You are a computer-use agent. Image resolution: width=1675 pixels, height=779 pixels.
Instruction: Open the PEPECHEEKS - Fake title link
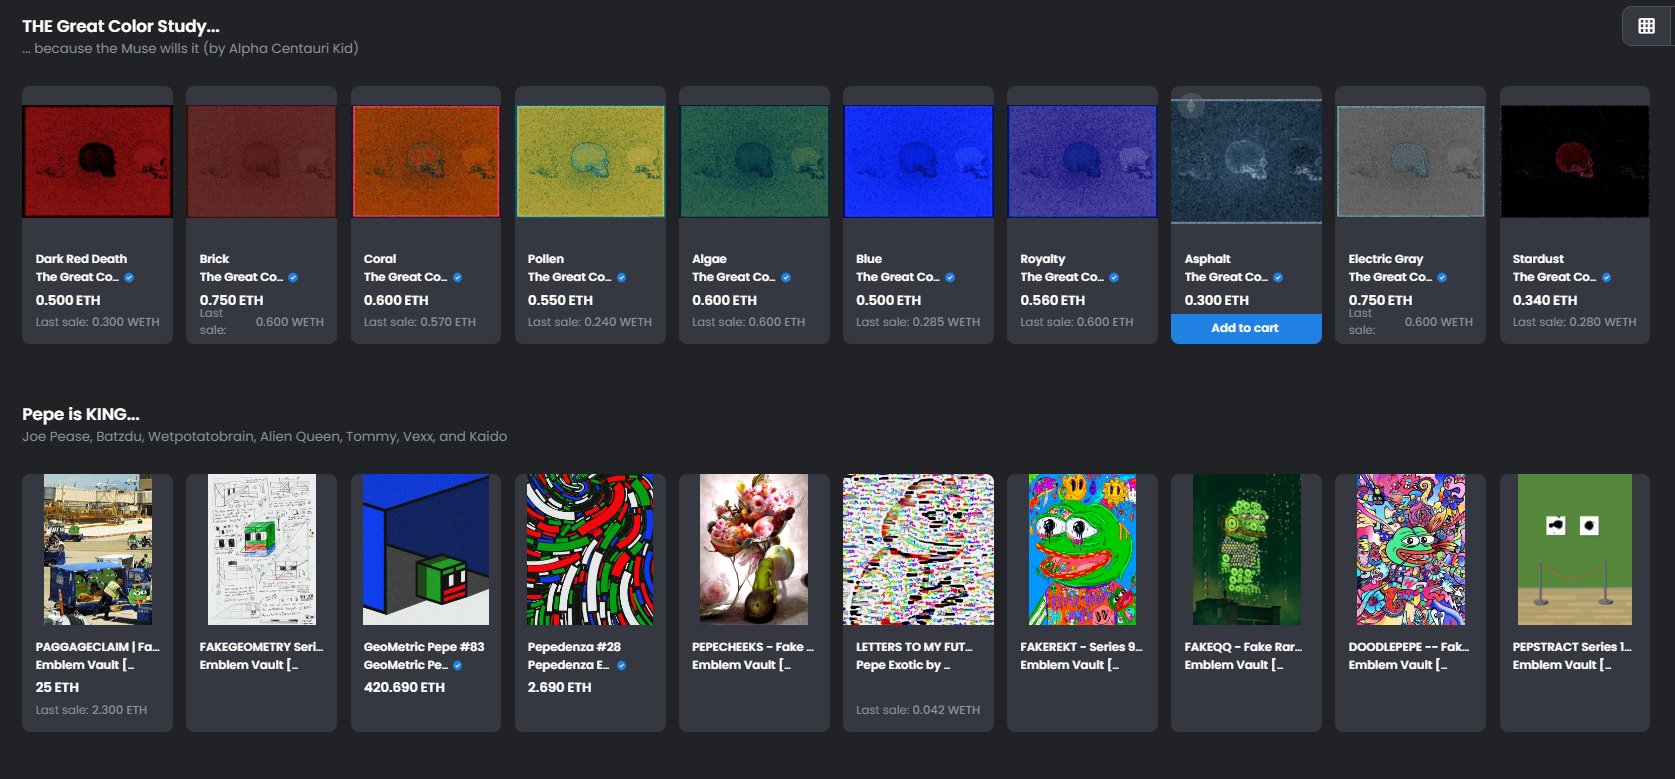tap(753, 647)
